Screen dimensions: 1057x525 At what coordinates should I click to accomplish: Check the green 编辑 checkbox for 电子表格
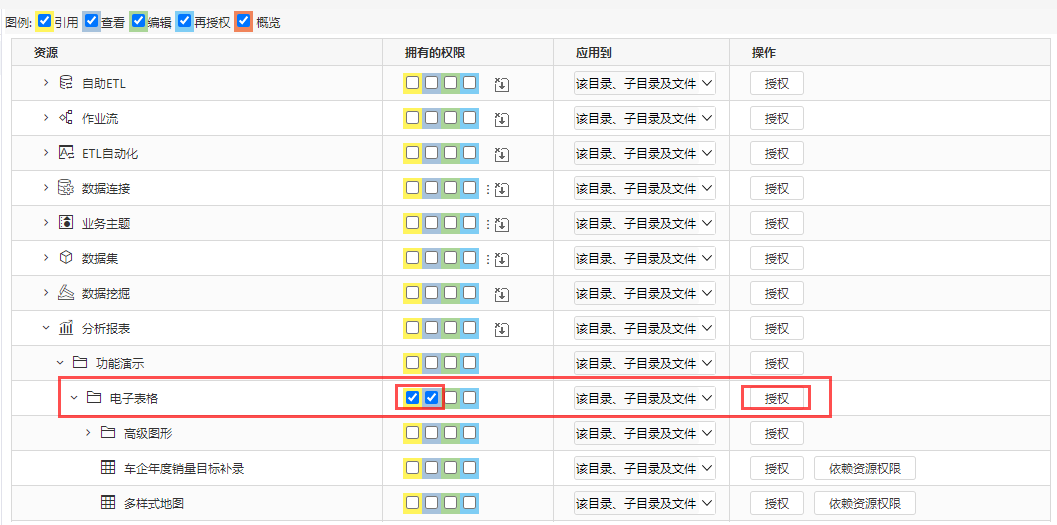[x=451, y=398]
